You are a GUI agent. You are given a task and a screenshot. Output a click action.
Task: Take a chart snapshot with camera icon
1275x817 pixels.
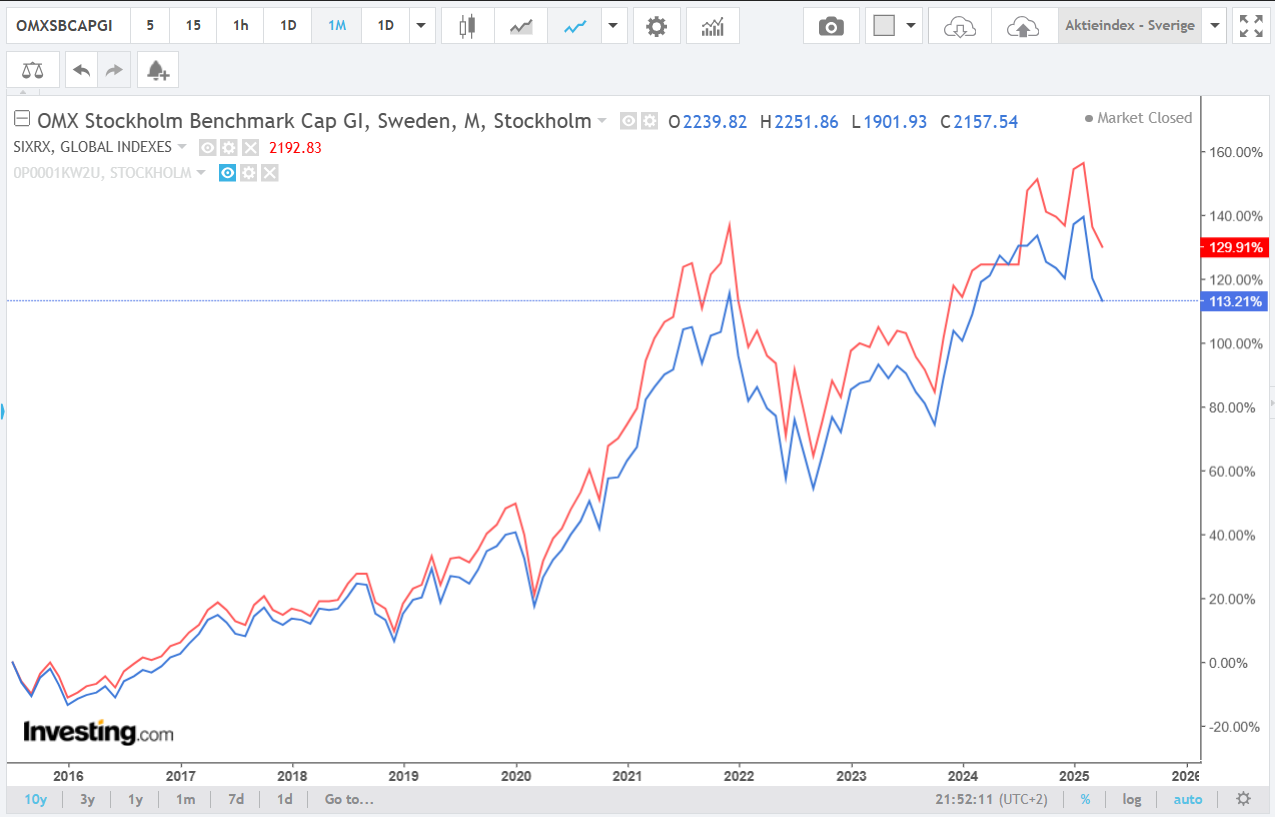(x=831, y=27)
